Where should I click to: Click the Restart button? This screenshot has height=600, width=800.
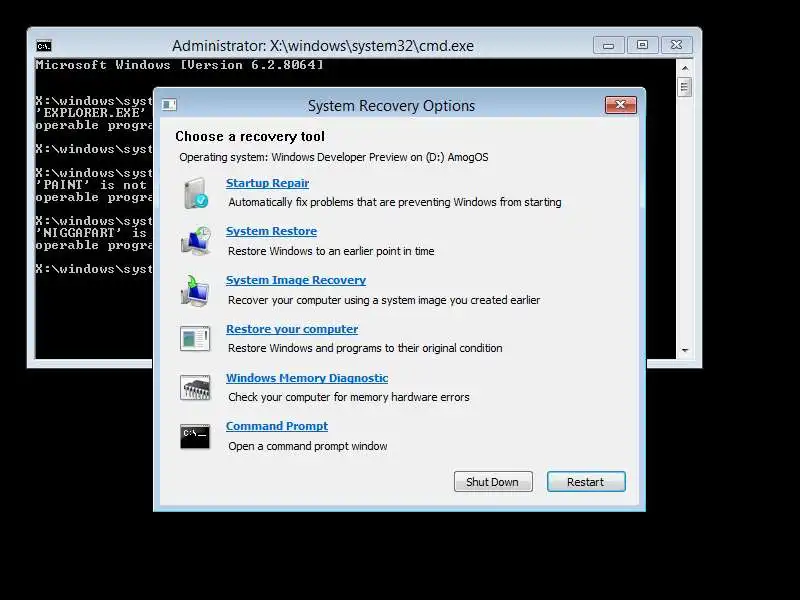[x=586, y=482]
